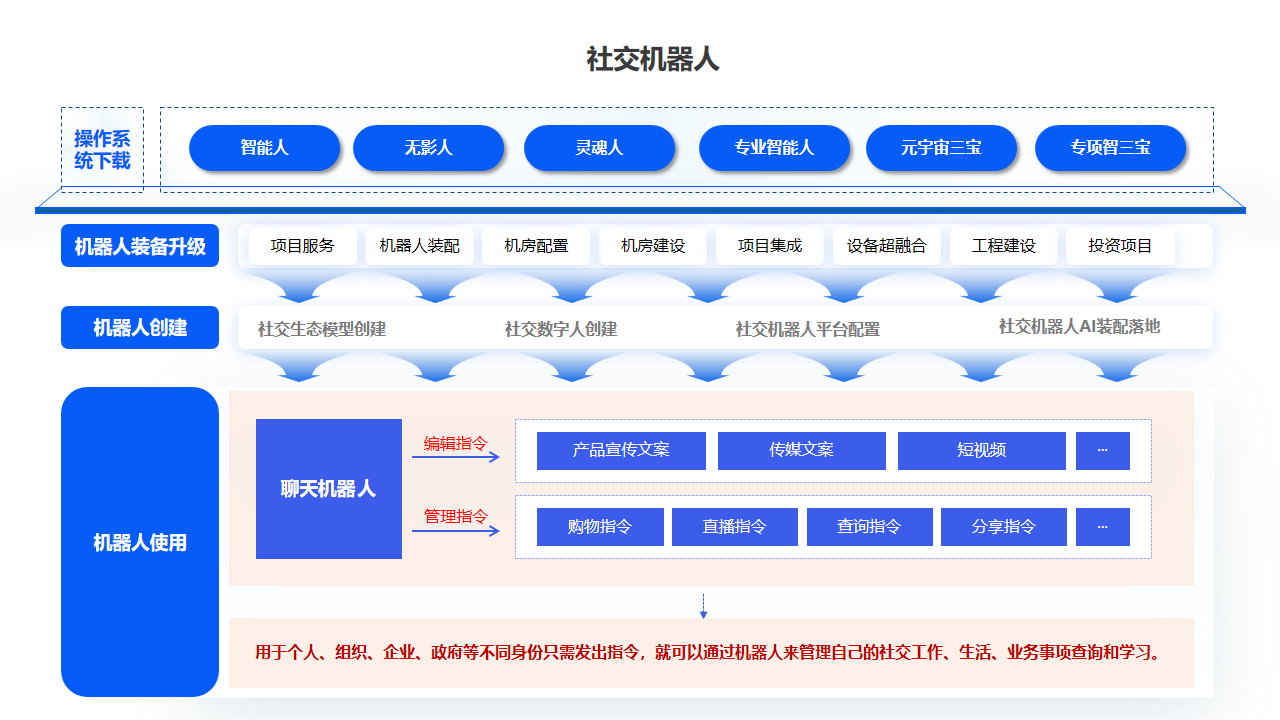Click the ellipsis box after 短视频
Screen dimensions: 1280x720
(1103, 451)
